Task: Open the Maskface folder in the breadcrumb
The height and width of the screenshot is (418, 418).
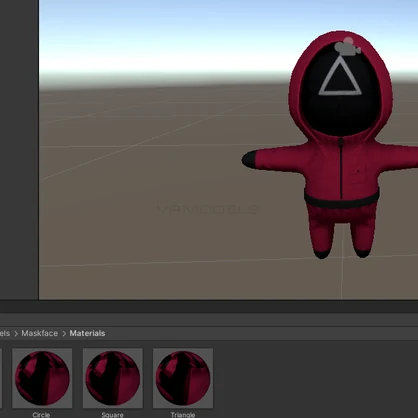Action: point(39,333)
